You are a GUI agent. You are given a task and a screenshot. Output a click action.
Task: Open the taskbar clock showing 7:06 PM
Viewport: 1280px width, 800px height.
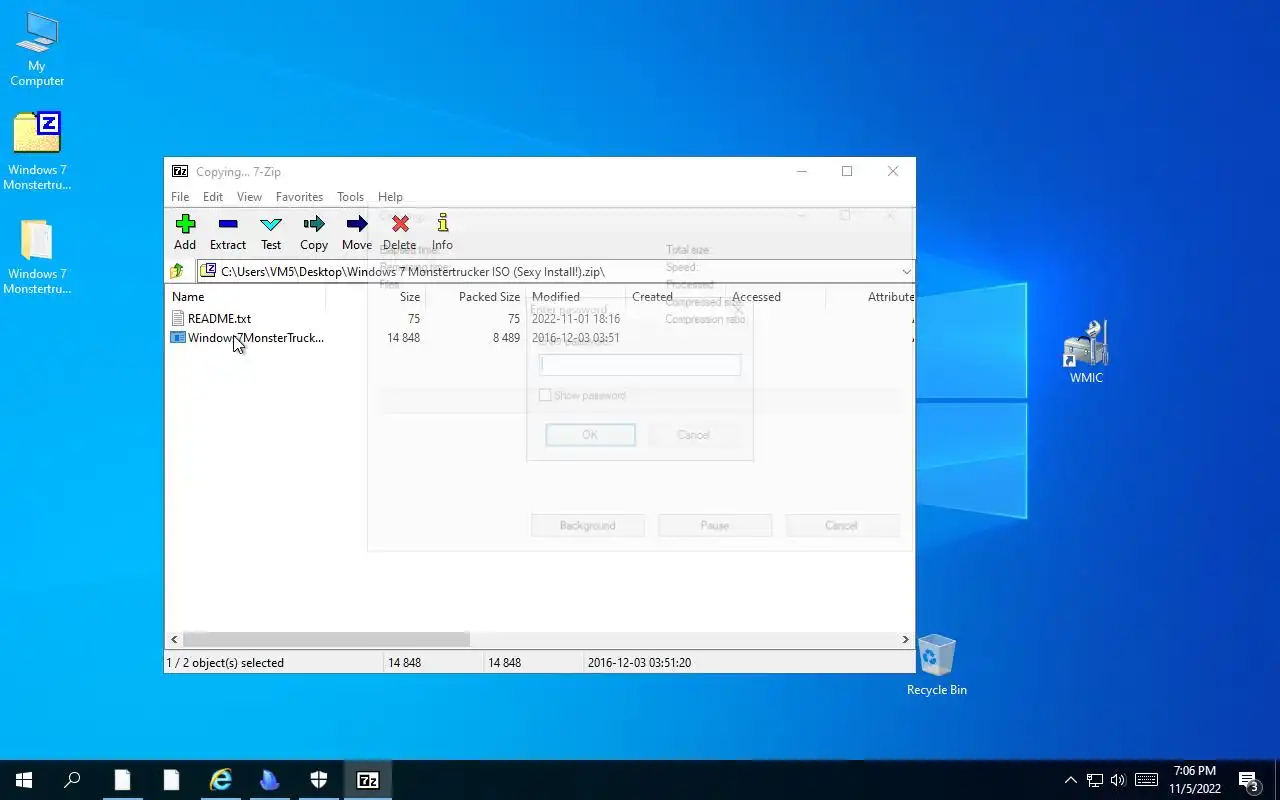click(1196, 780)
